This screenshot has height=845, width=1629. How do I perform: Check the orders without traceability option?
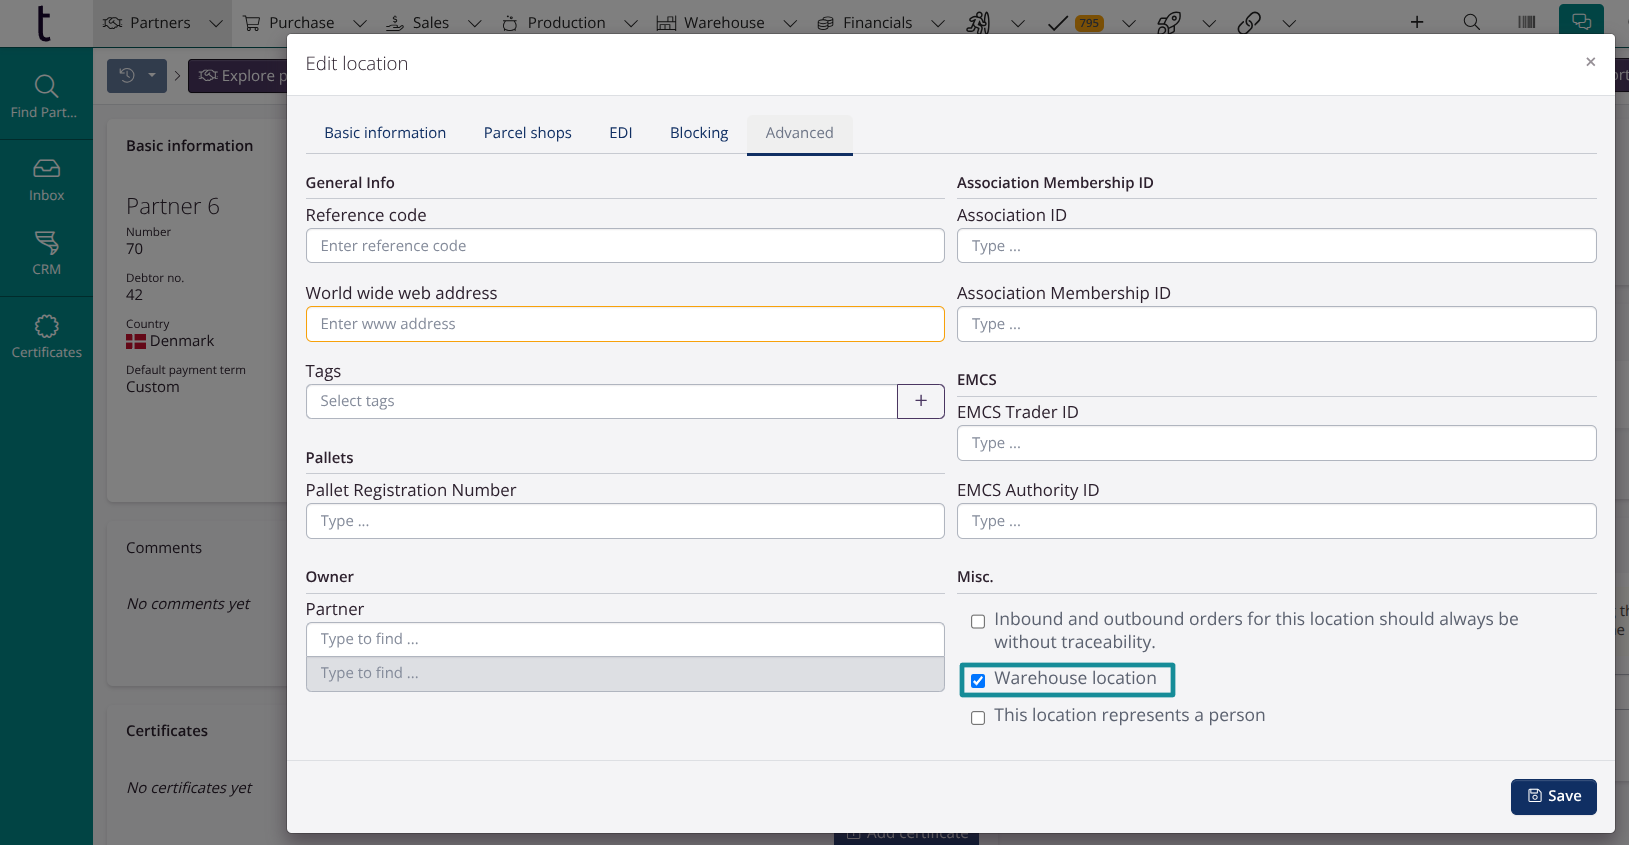[x=978, y=622]
